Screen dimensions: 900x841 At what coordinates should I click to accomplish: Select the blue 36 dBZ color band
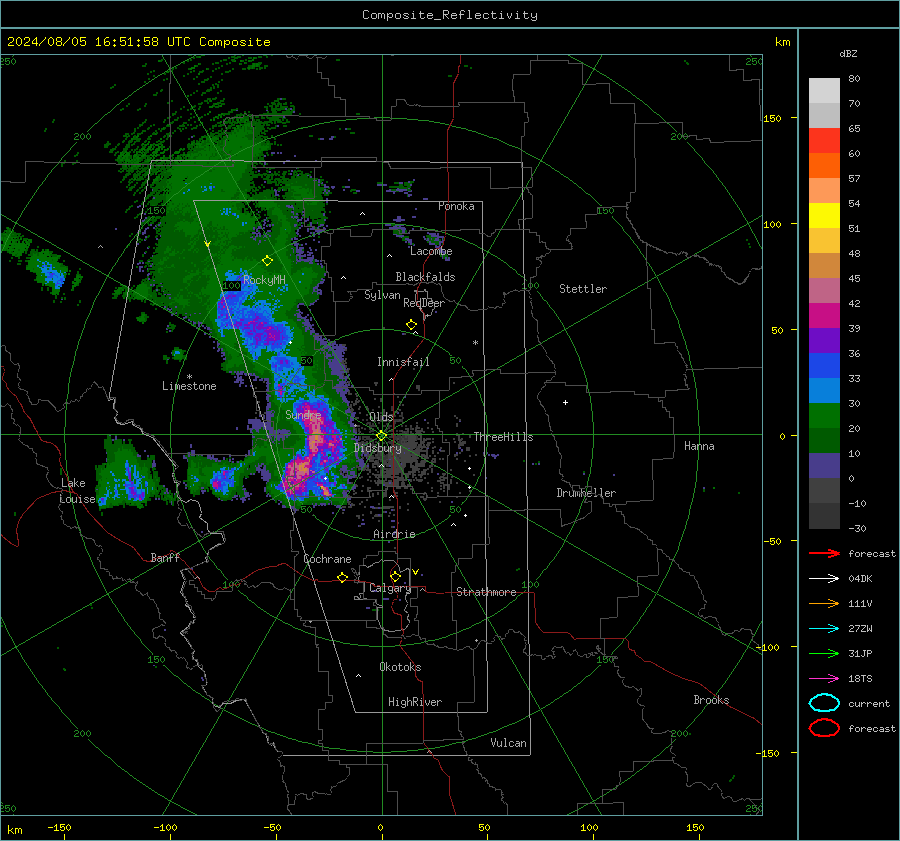click(824, 365)
